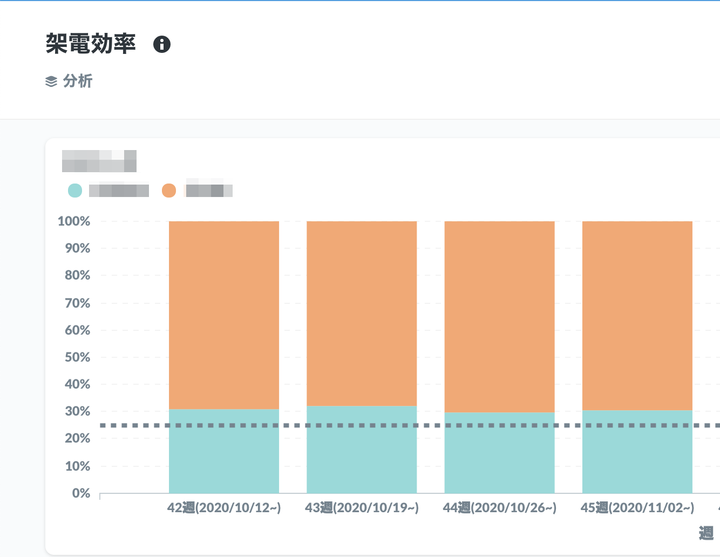Click the 42週(2020/10/12~) axis label
Screen dimensions: 720x557
(x=224, y=508)
